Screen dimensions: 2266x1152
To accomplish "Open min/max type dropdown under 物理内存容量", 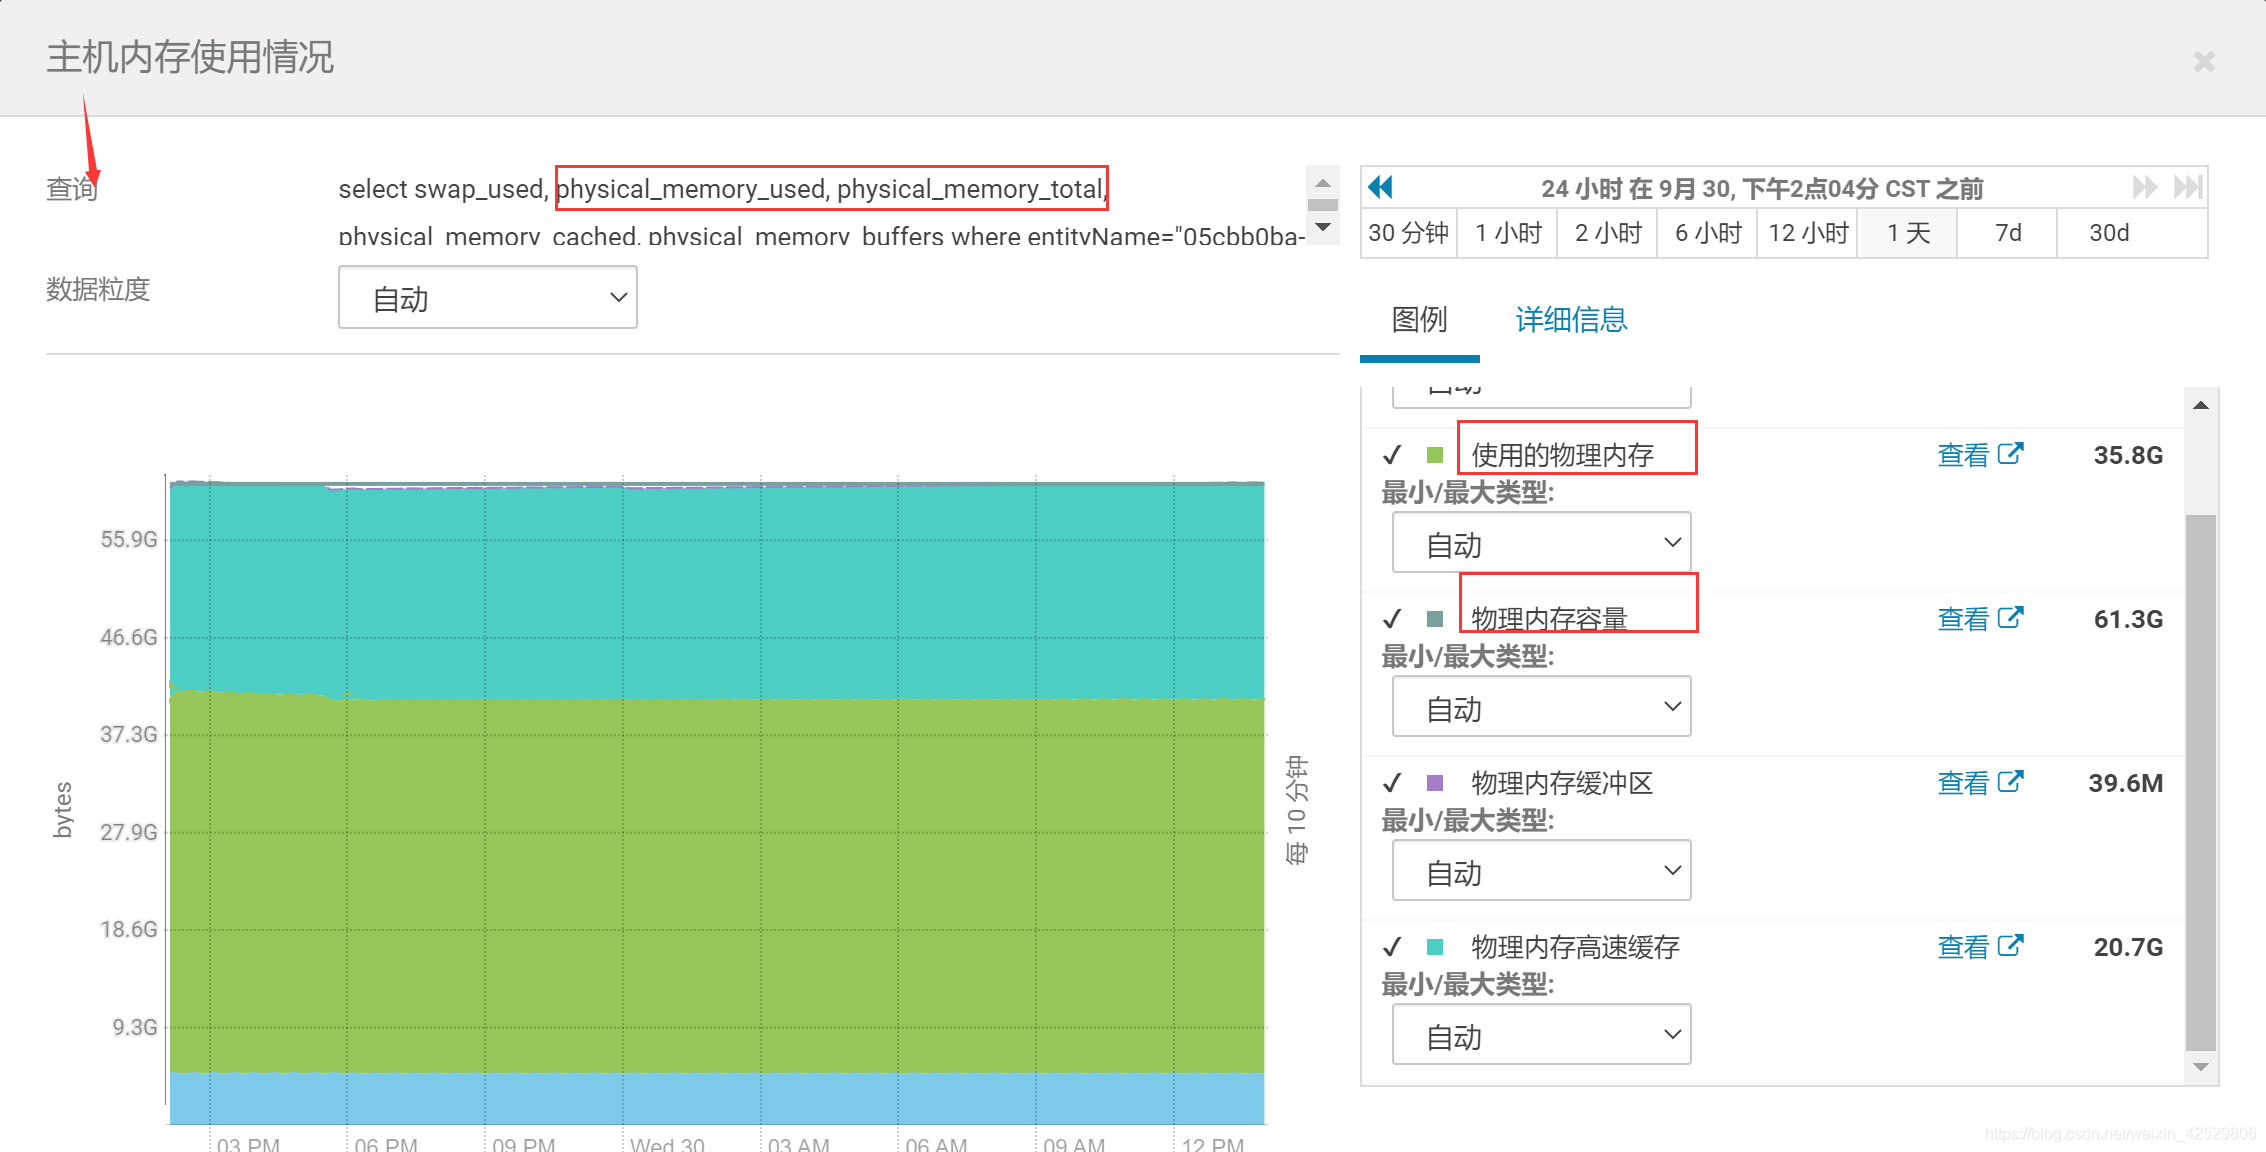I will tap(1541, 707).
